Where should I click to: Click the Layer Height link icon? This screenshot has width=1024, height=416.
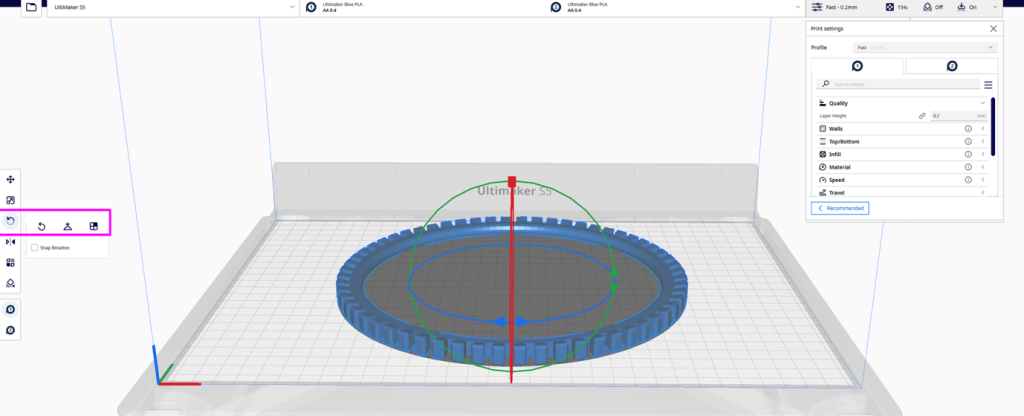pyautogui.click(x=922, y=116)
